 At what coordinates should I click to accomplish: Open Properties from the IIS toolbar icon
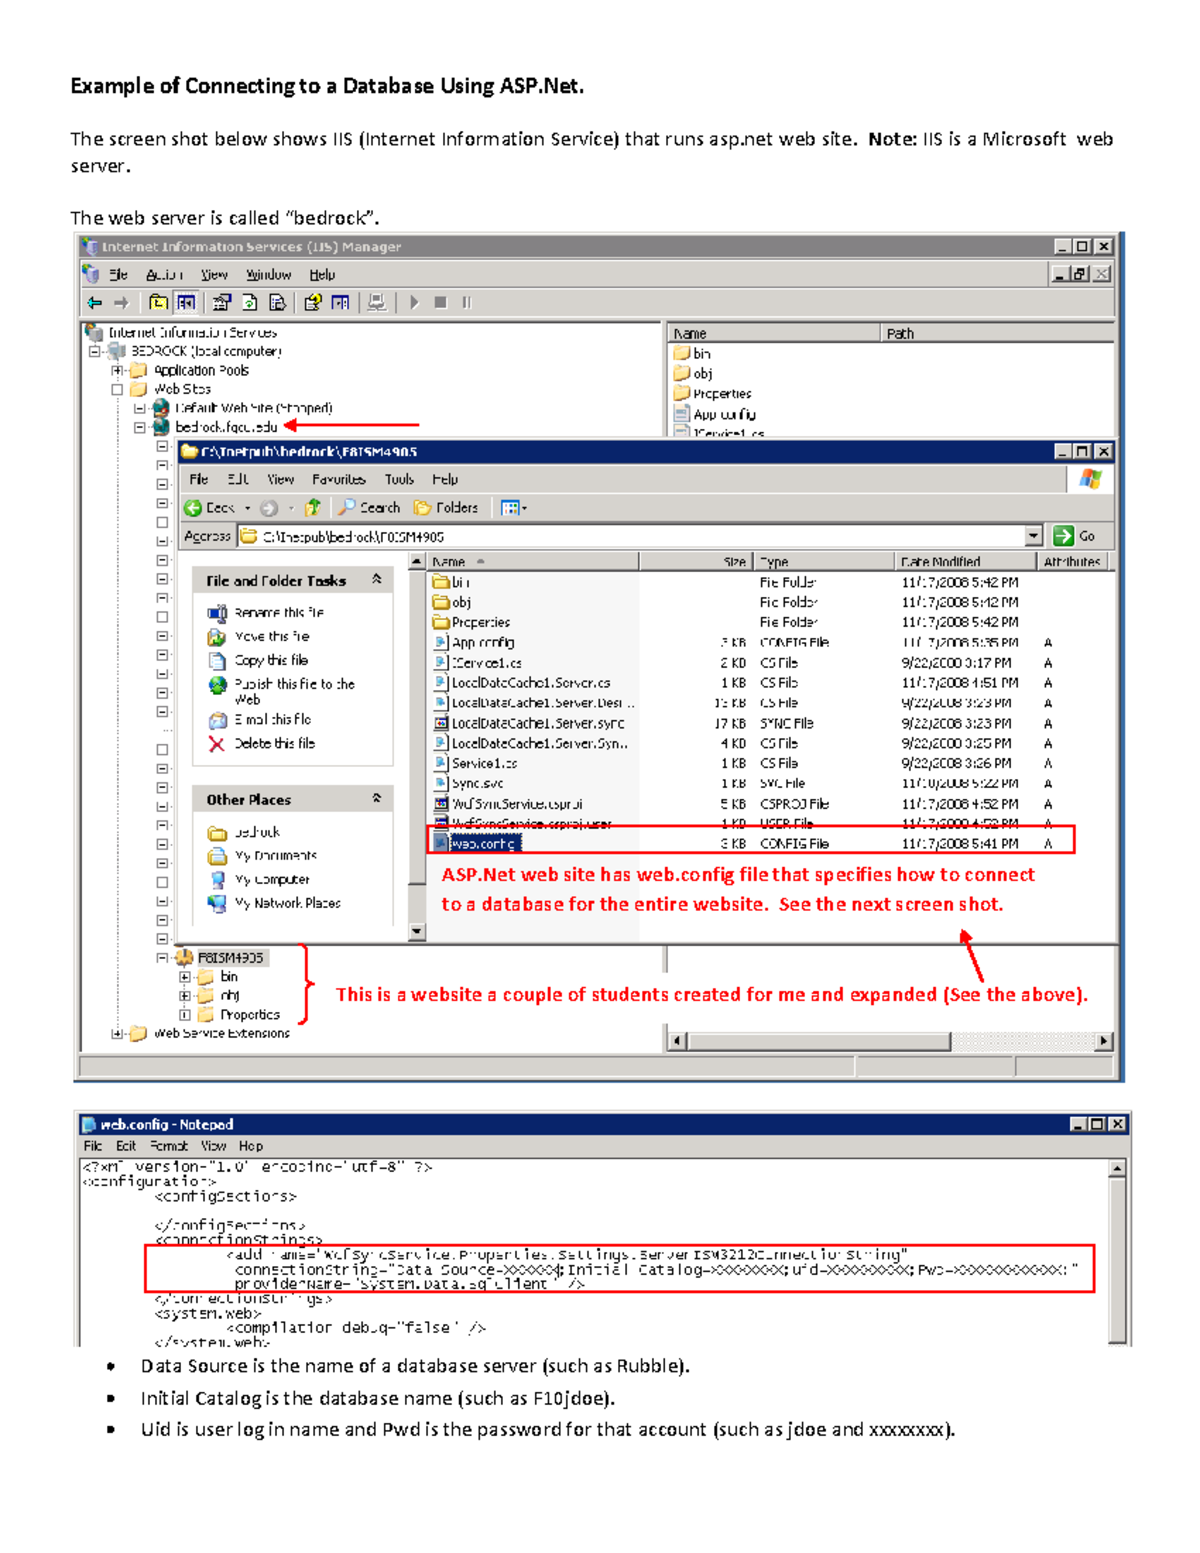coord(222,300)
